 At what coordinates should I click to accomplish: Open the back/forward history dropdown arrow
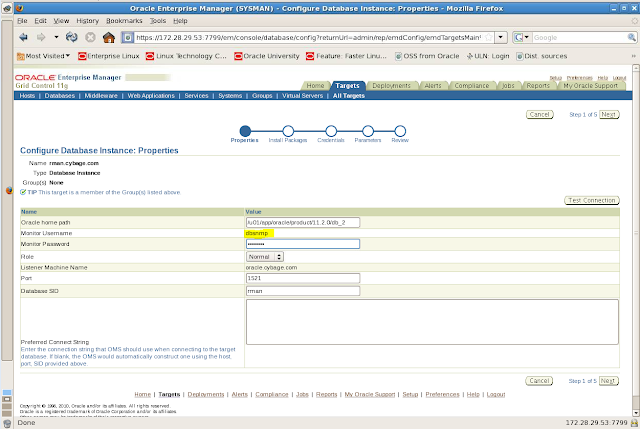pos(56,38)
